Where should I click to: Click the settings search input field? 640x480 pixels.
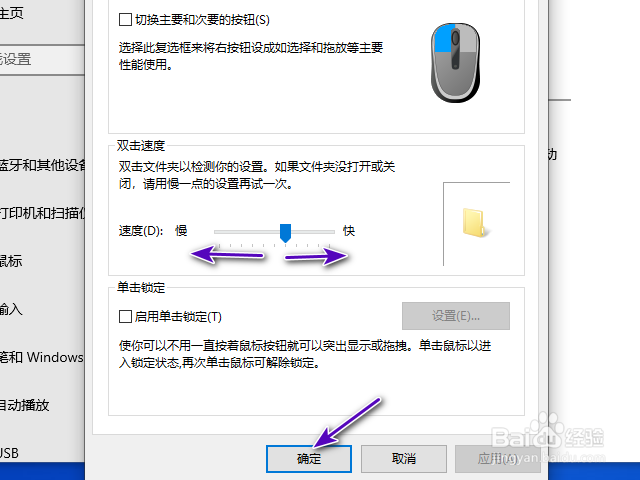point(42,60)
